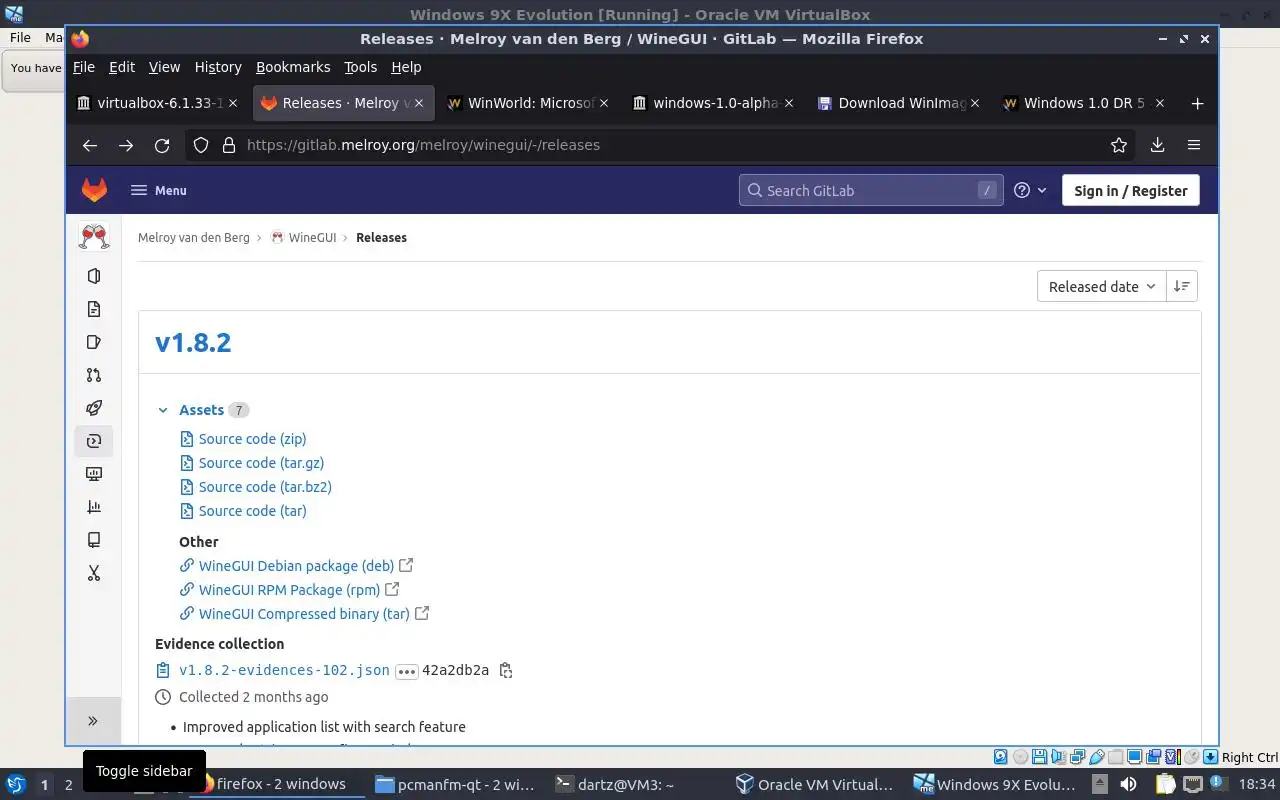1280x800 pixels.
Task: Open the Firefox Bookmarks menu
Action: point(293,67)
